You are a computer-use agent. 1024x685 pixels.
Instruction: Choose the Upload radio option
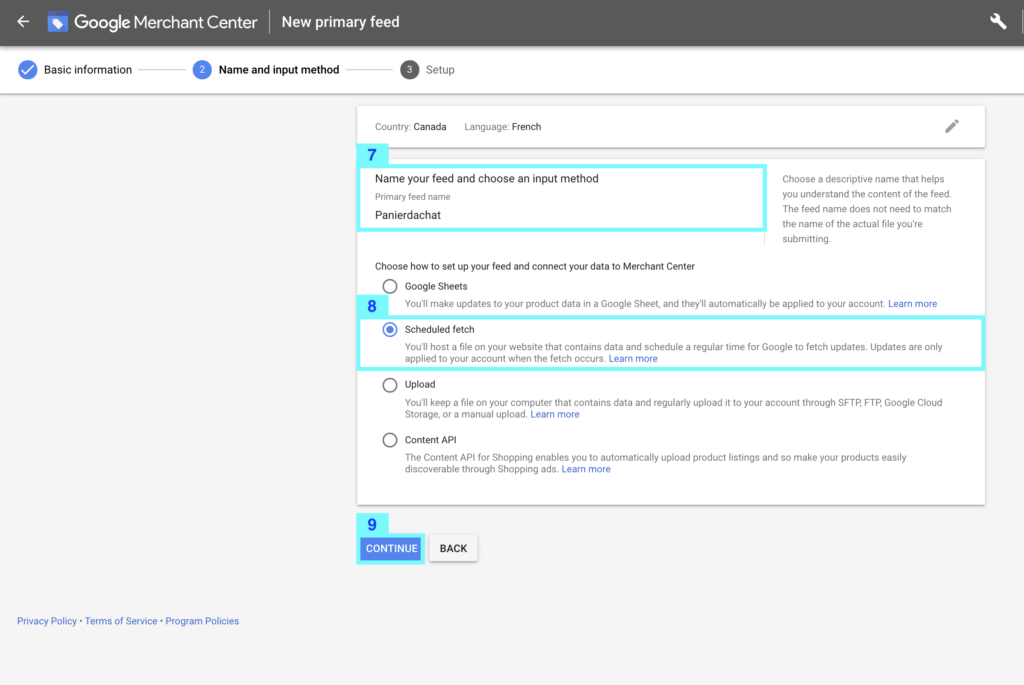pos(390,385)
